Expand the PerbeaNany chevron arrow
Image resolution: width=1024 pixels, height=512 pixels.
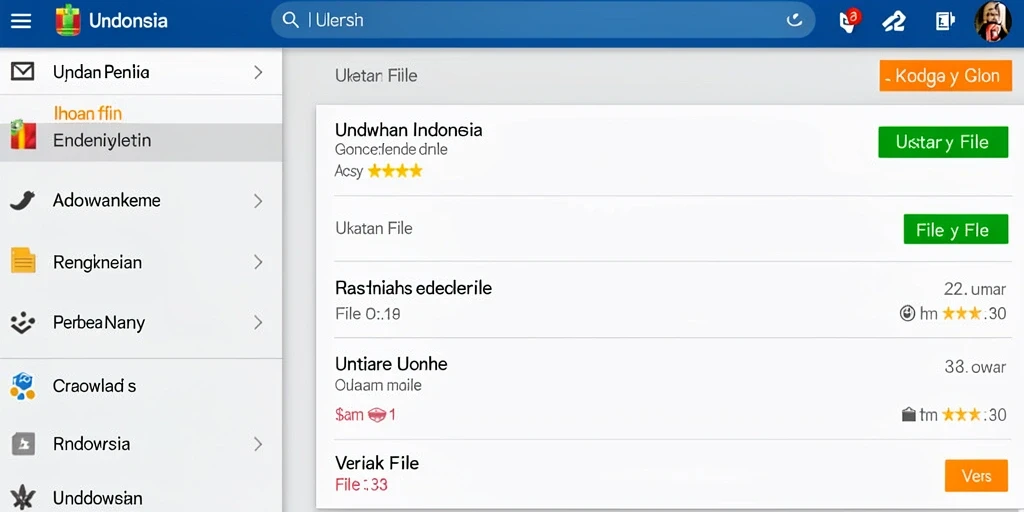258,323
